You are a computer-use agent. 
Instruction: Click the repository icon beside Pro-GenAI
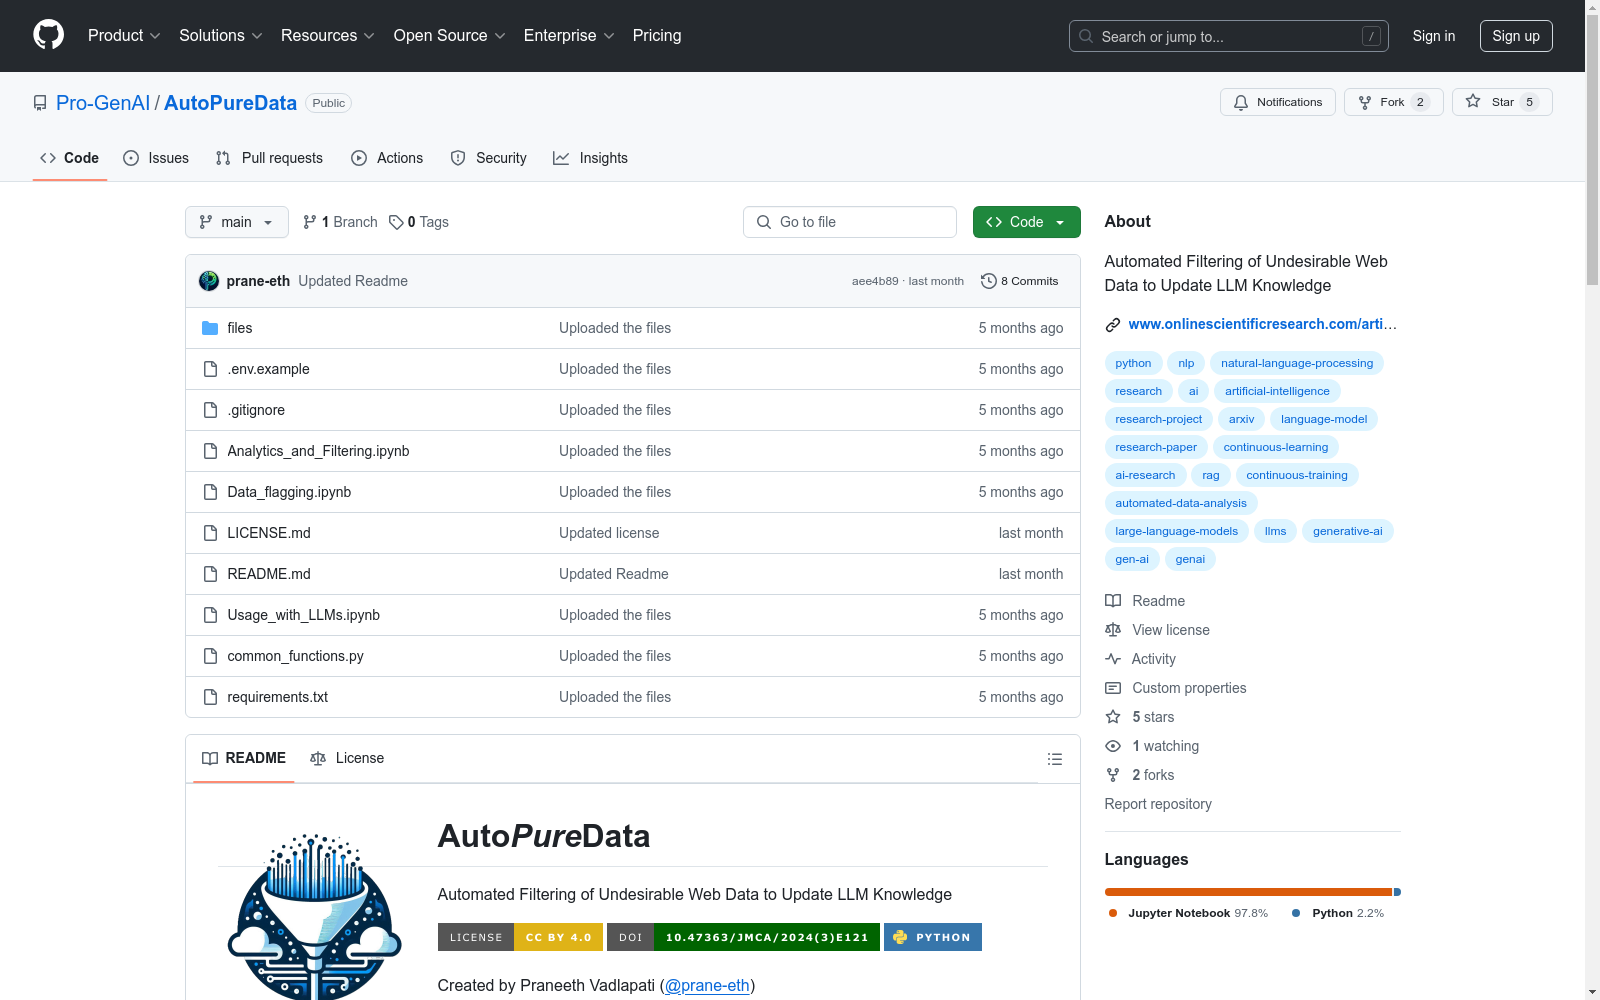(40, 103)
